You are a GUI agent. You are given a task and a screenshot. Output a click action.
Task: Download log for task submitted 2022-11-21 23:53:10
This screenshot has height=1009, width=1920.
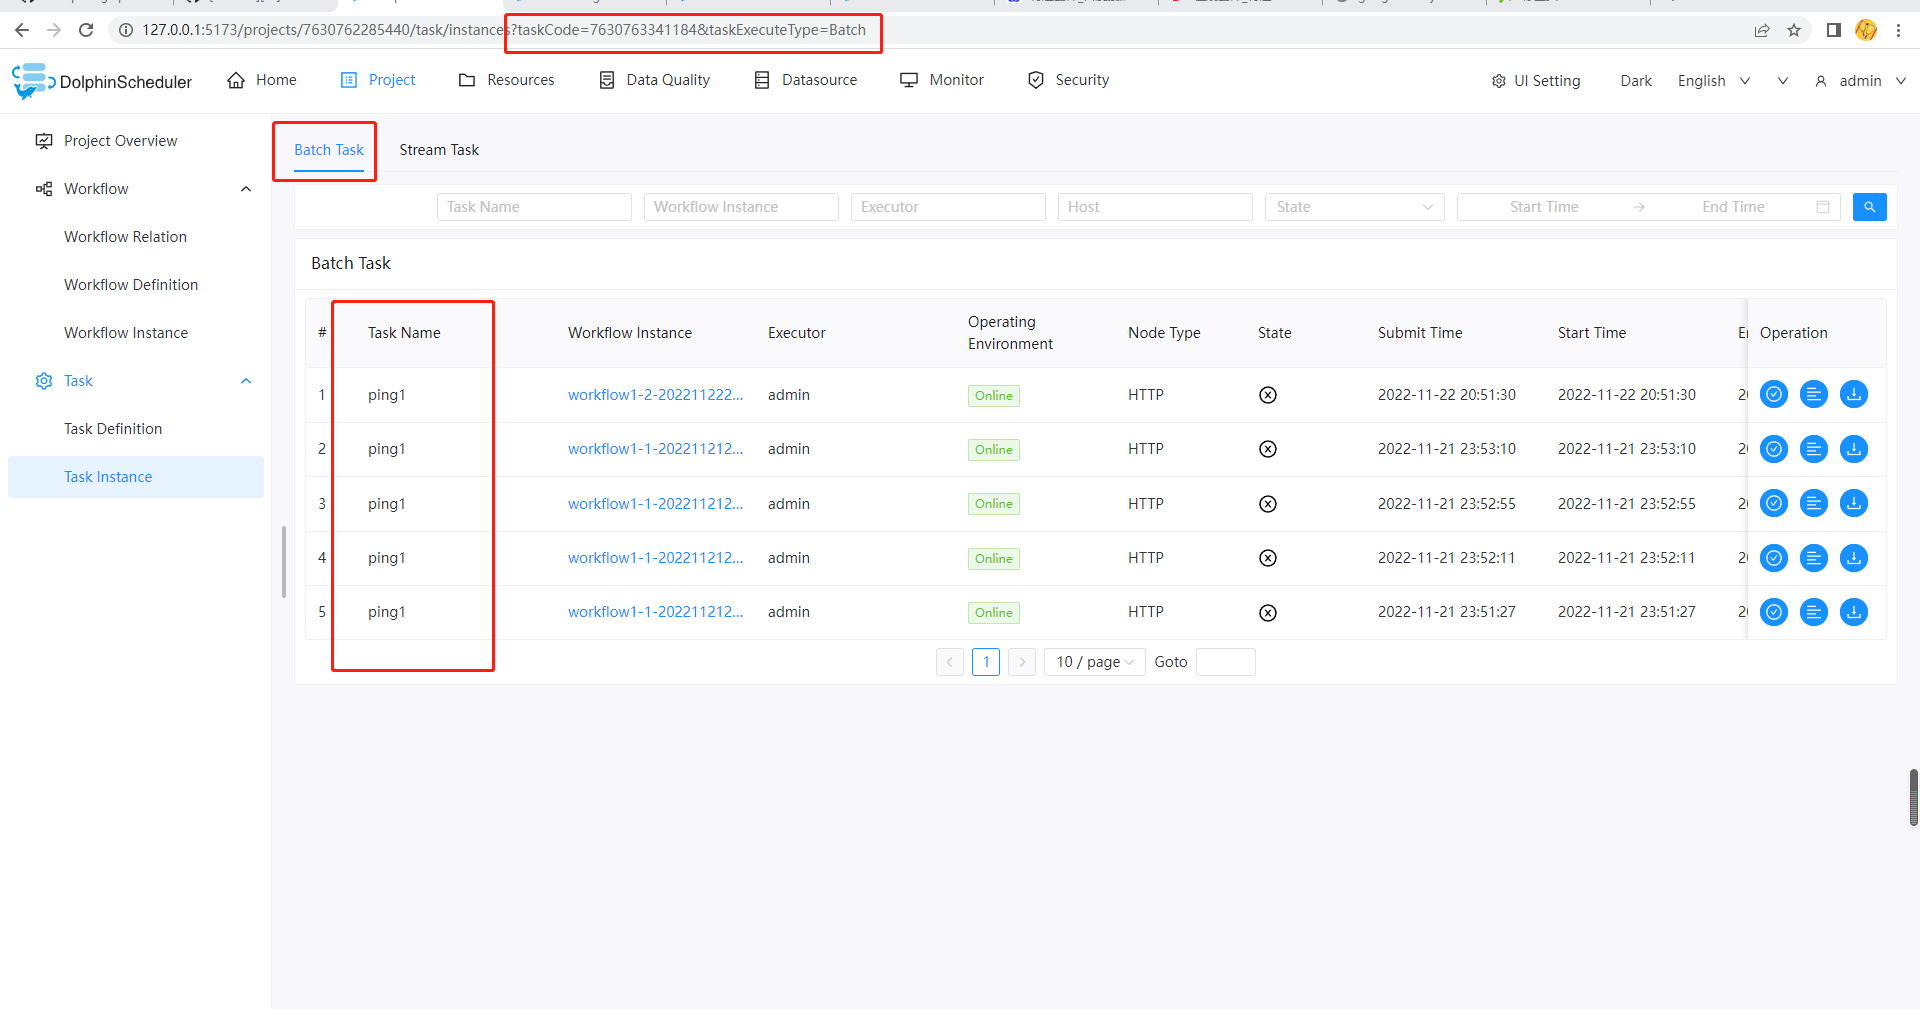(1853, 449)
